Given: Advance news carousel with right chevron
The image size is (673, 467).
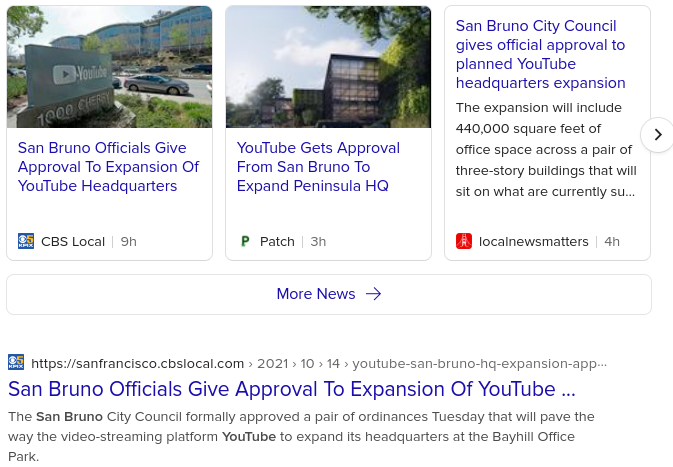Looking at the screenshot, I should click(x=658, y=135).
